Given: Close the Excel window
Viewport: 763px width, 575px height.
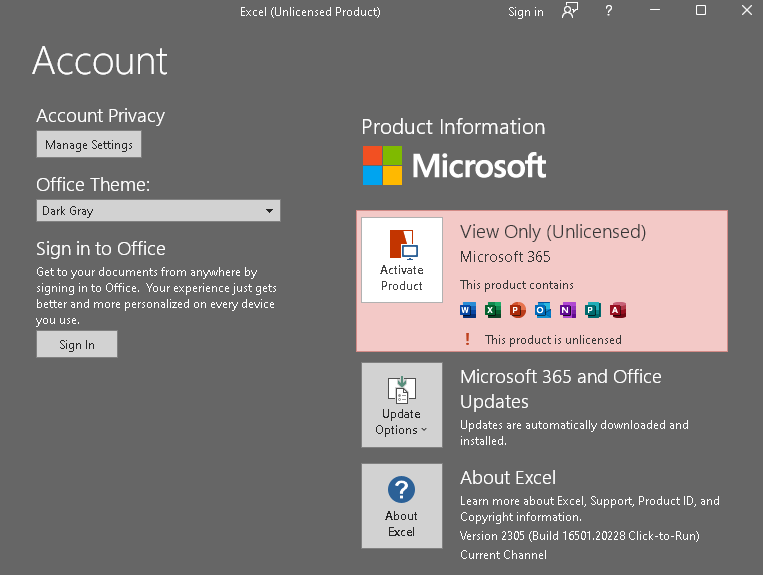Looking at the screenshot, I should (x=747, y=10).
